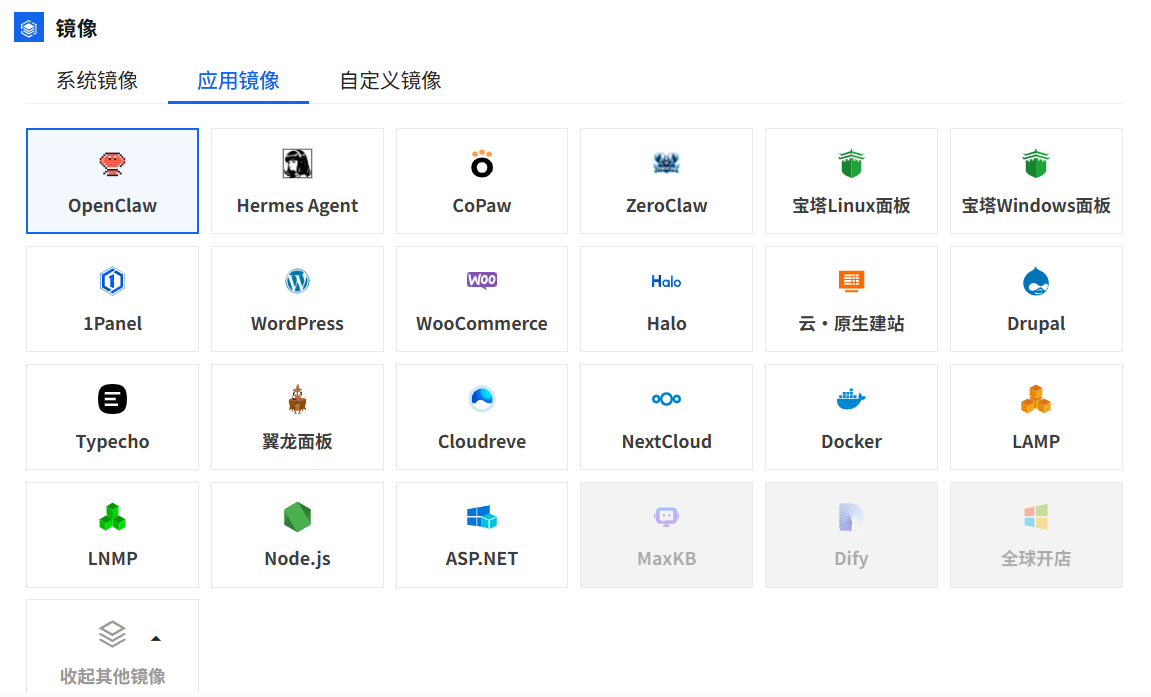Choose the Cloudreve cloud icon

[482, 399]
